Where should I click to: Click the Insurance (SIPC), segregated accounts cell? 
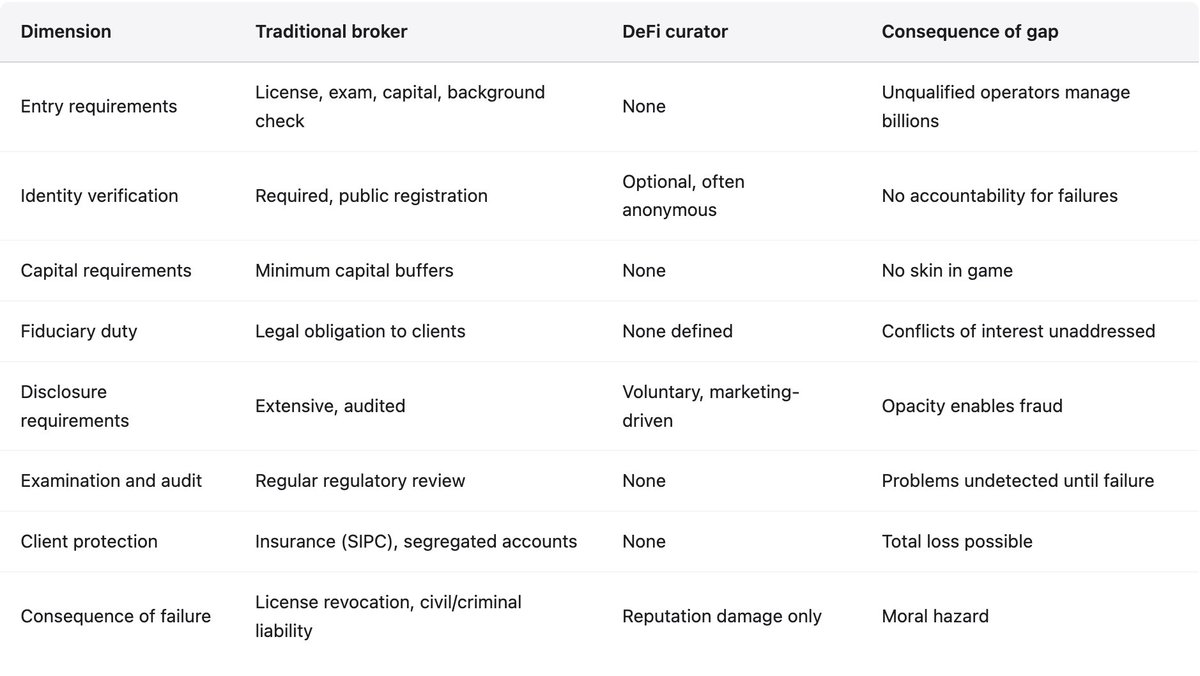click(416, 541)
